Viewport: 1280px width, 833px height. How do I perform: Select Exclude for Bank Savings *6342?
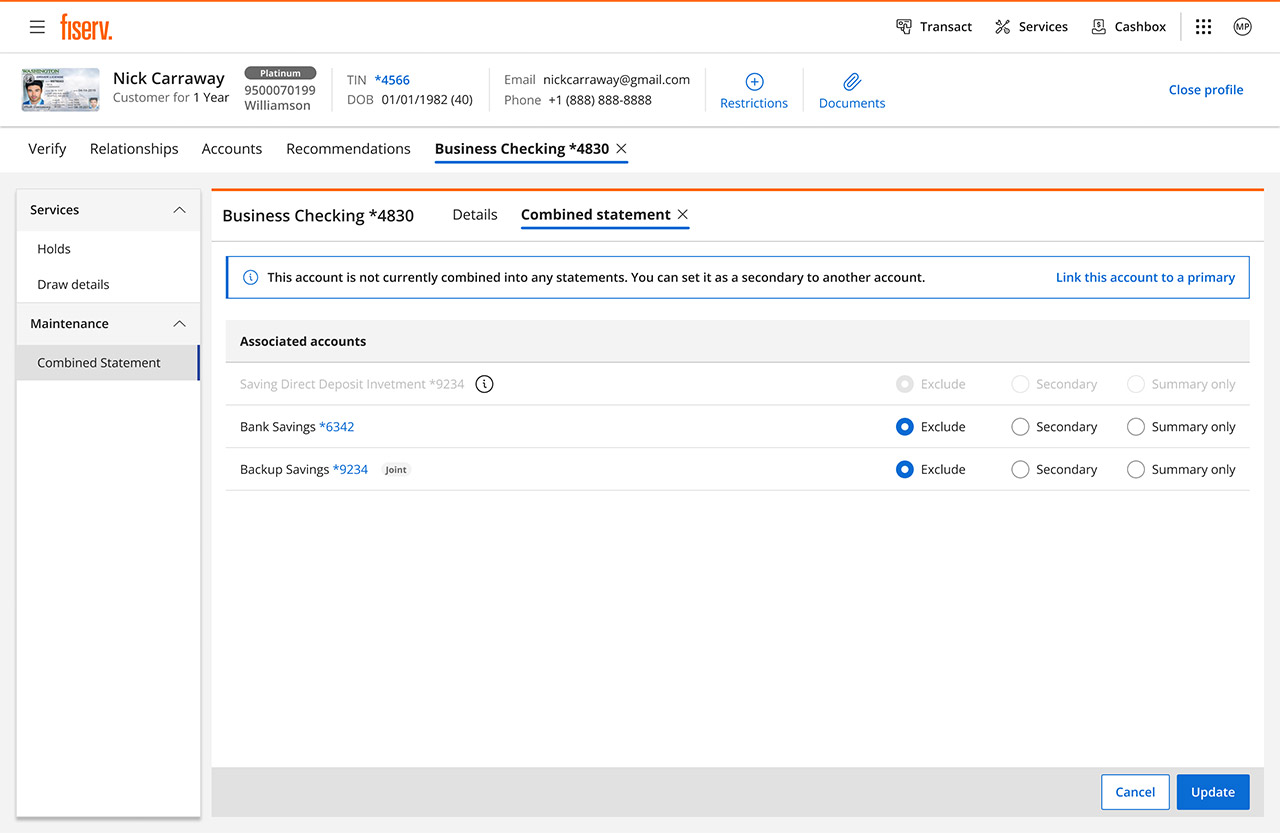[x=905, y=427]
